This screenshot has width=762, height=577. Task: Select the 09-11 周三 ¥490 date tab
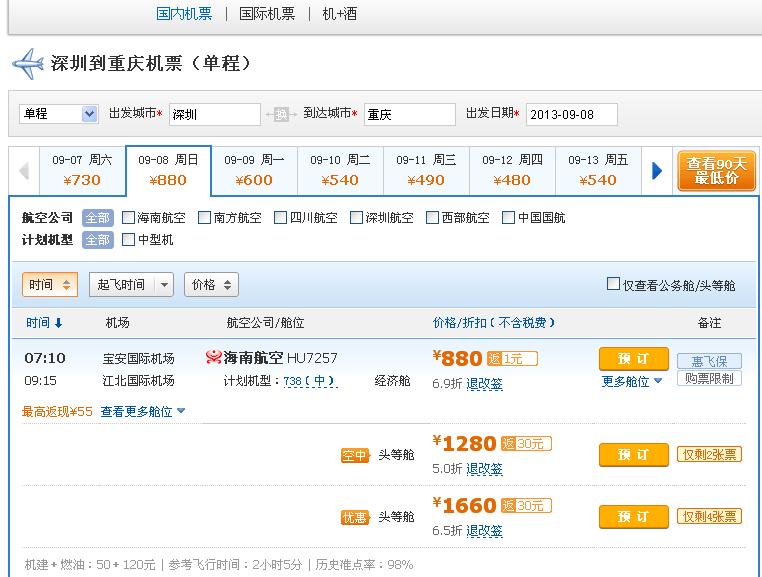point(426,171)
